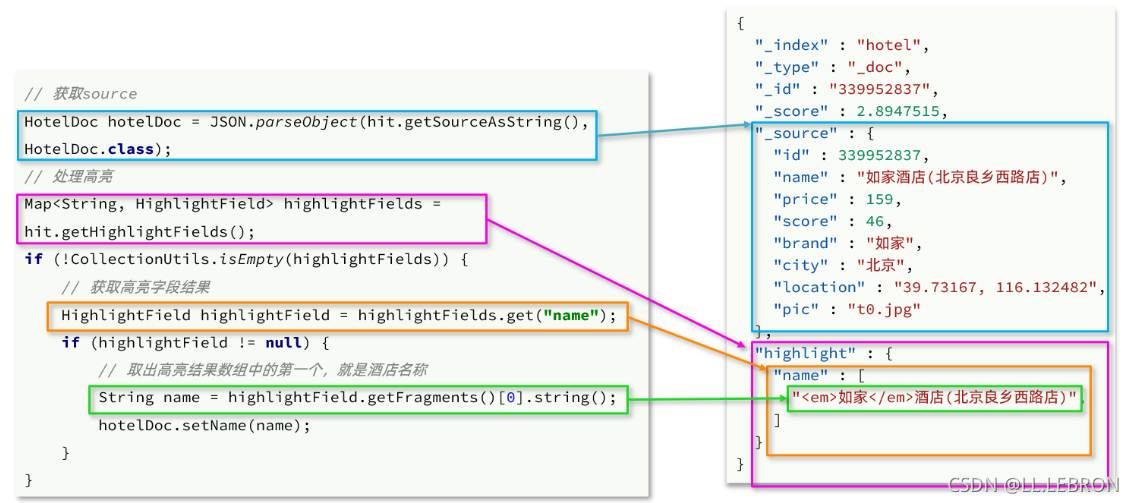Click the JSON line "_id" : "339952837"

[846, 90]
